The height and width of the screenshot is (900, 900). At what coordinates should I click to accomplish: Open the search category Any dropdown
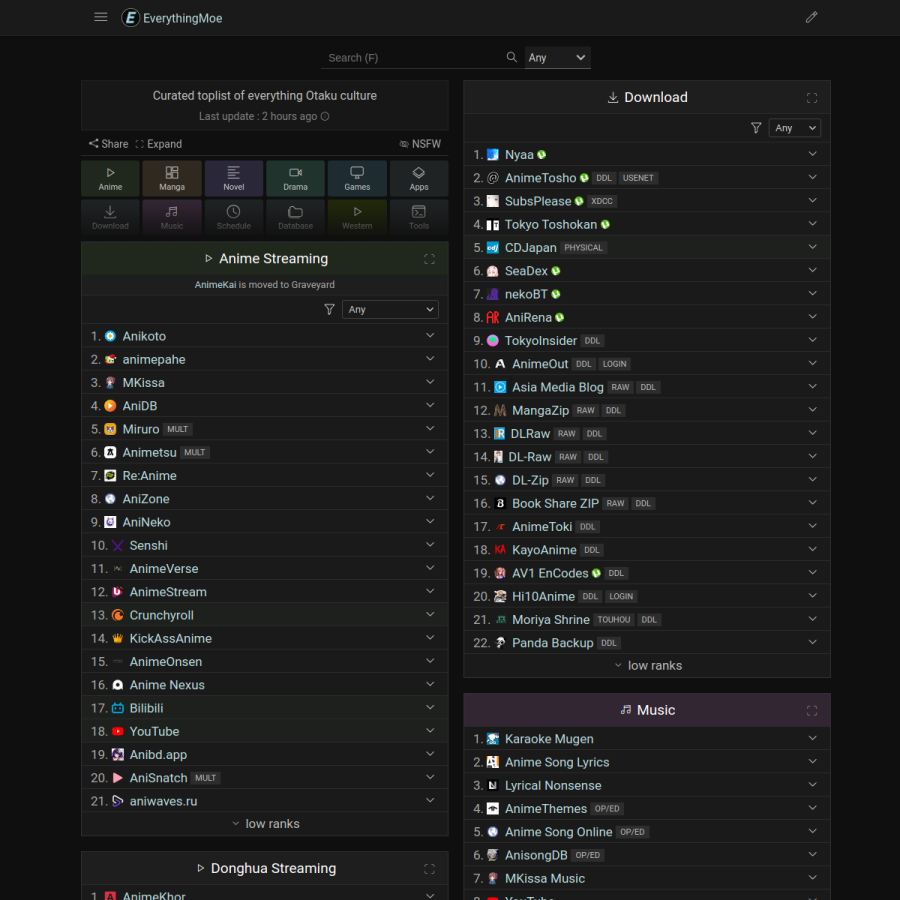tap(557, 57)
